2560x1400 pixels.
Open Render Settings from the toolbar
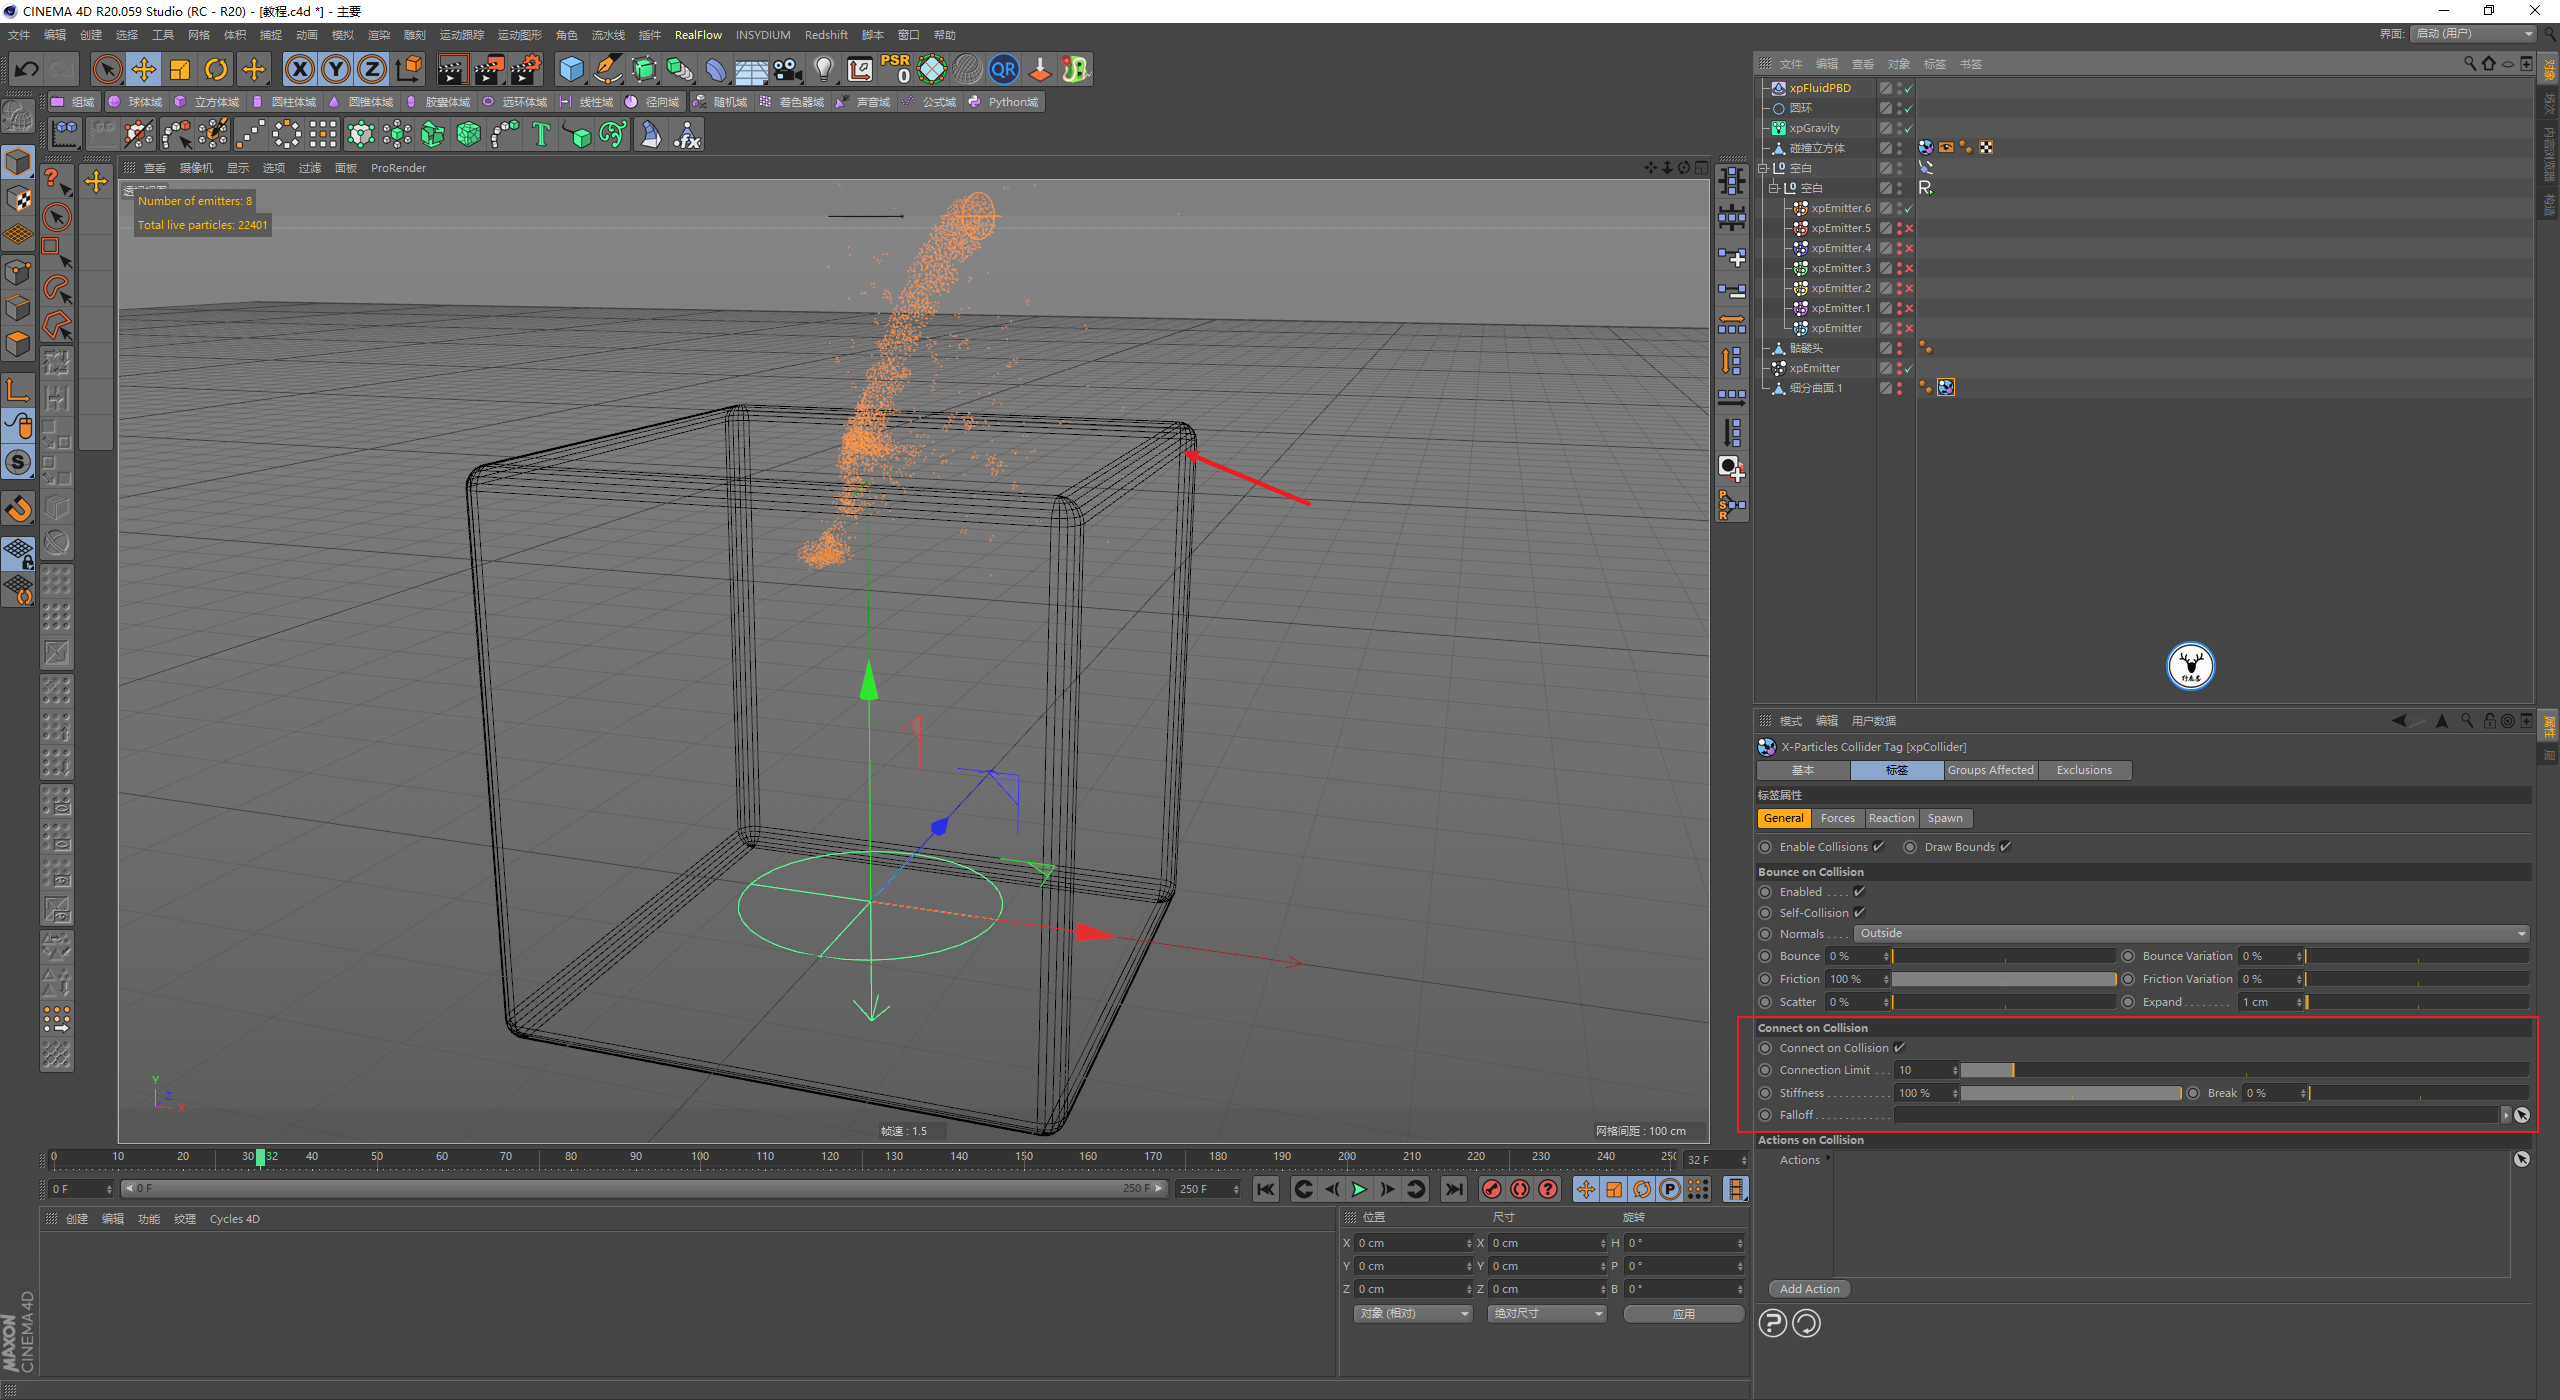526,69
